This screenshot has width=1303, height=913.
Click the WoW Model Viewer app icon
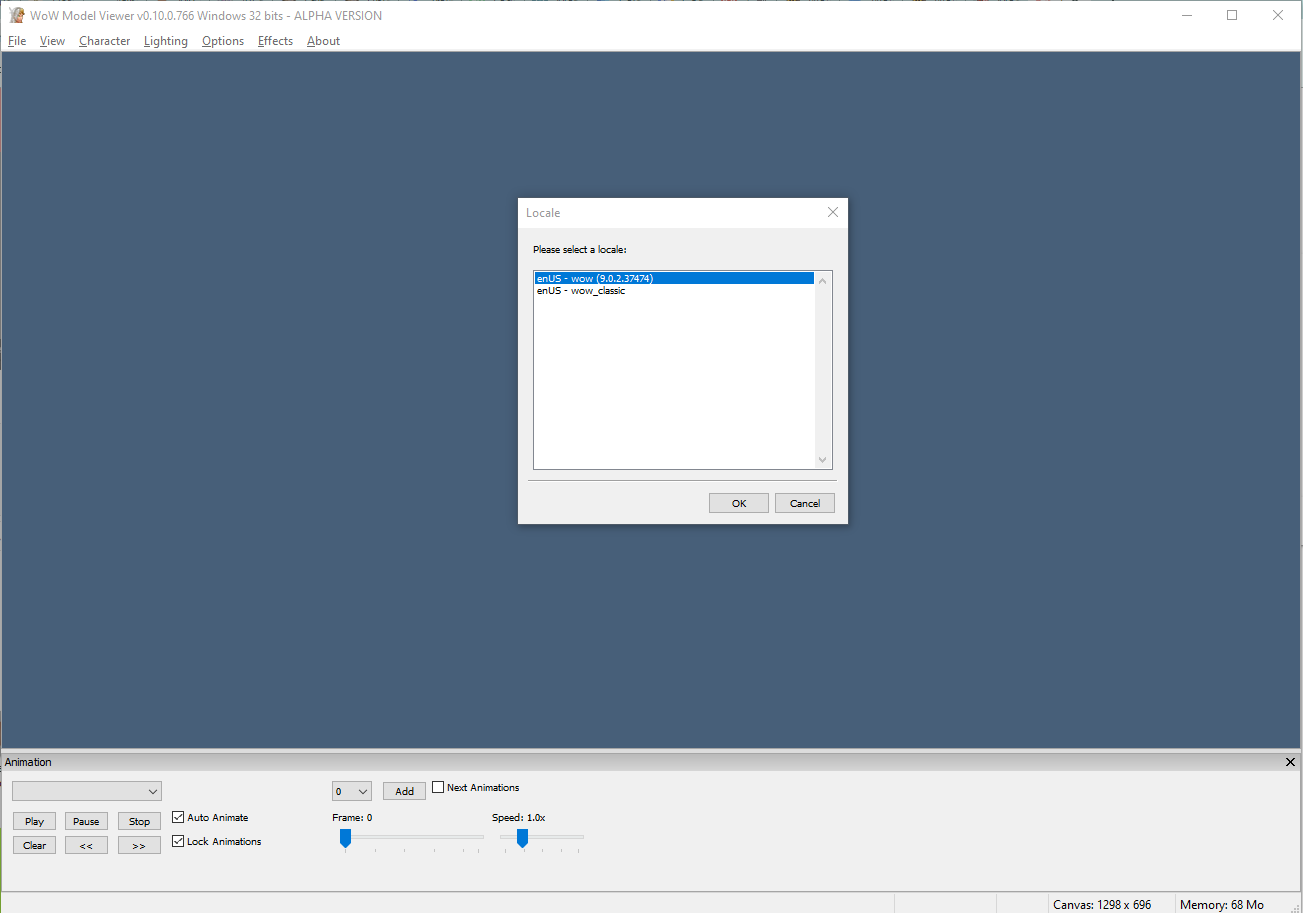coord(16,15)
